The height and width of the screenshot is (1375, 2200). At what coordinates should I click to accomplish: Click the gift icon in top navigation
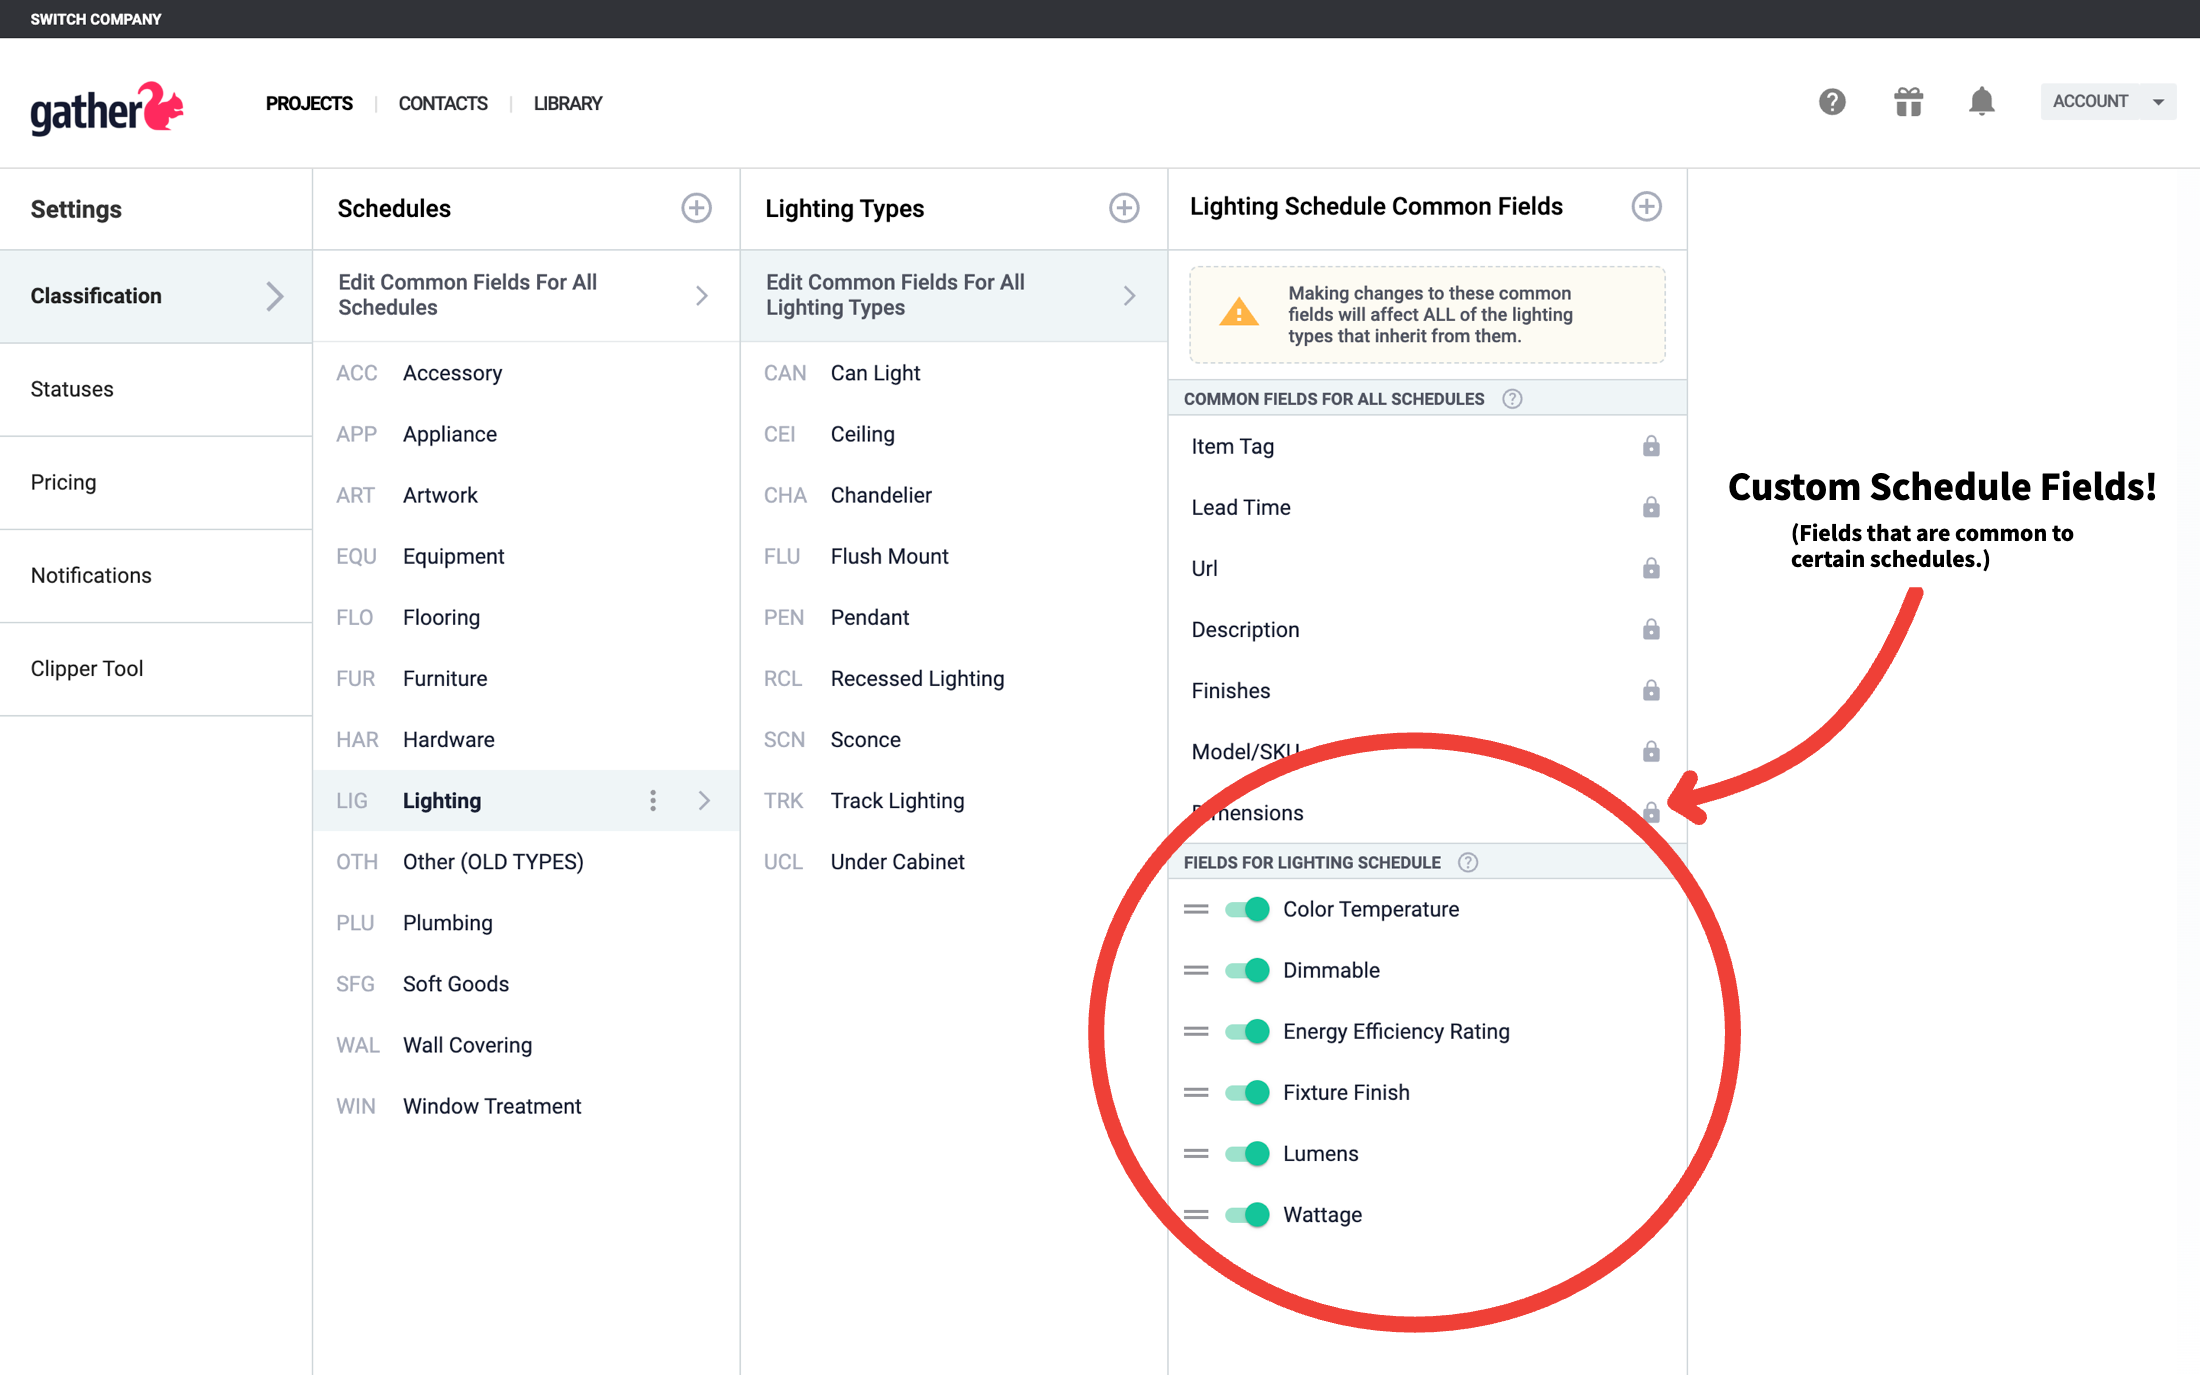[1907, 101]
